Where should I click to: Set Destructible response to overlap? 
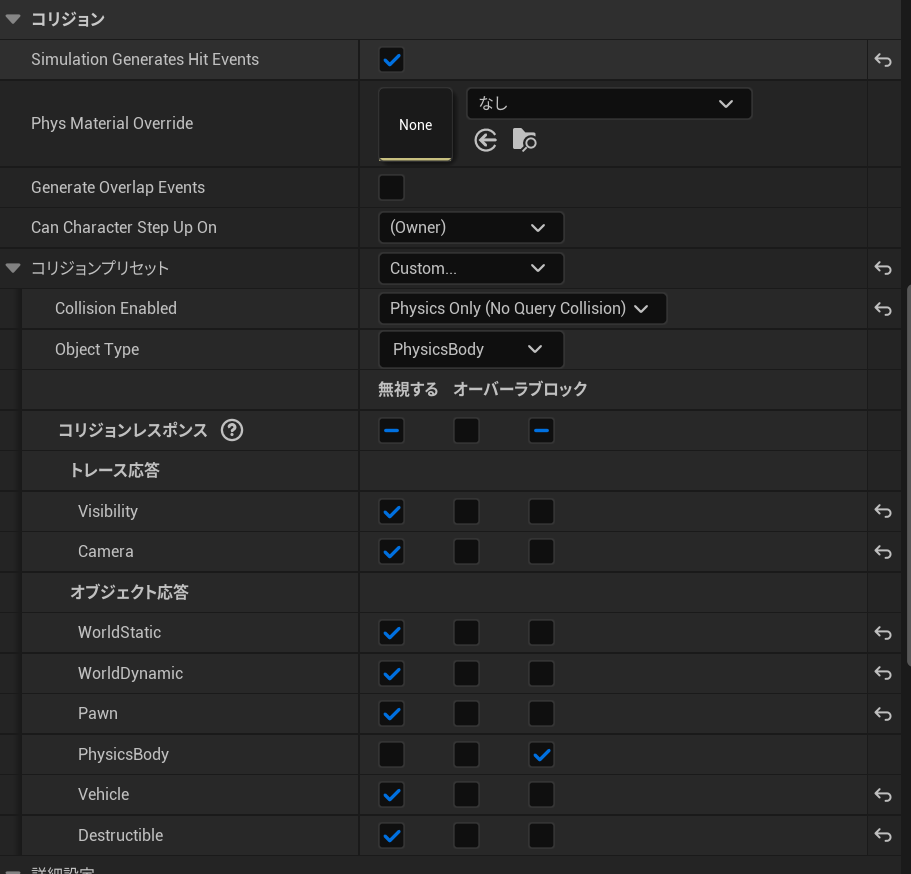(466, 836)
